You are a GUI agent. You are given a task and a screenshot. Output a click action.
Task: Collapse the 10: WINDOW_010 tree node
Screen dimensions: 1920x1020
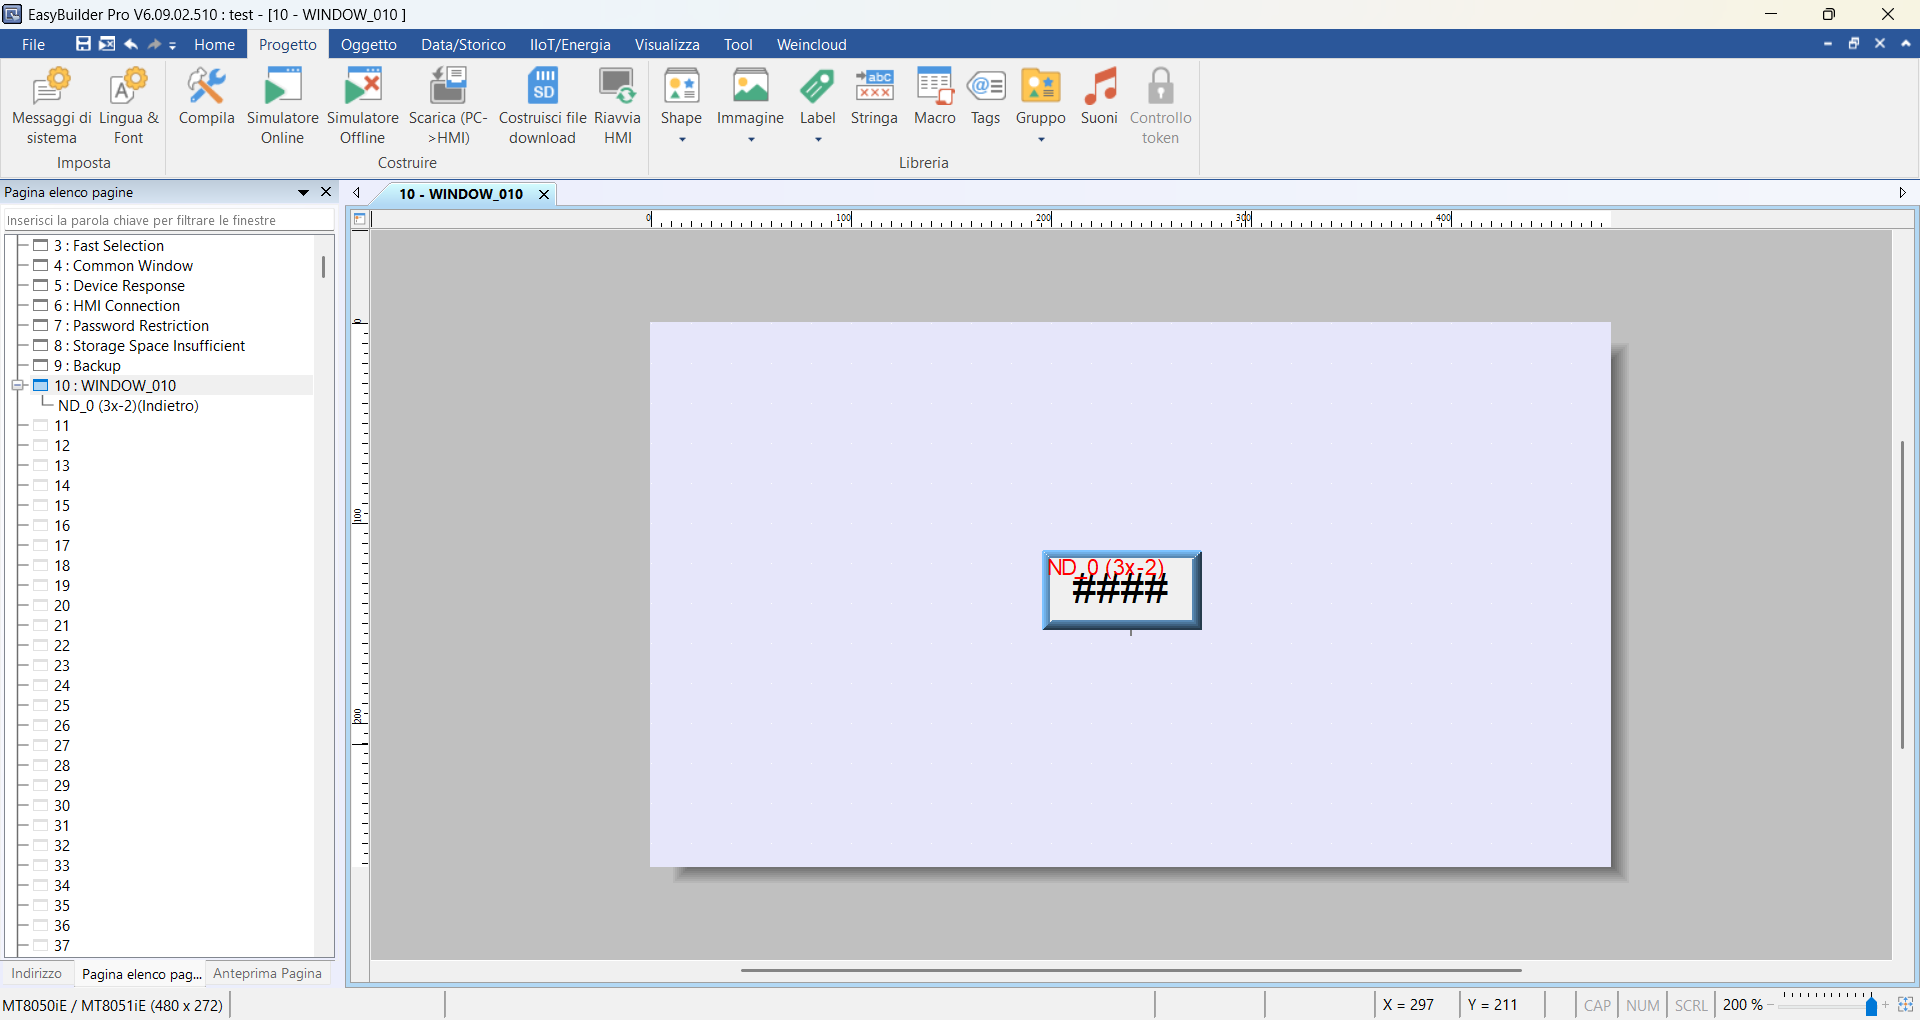click(x=18, y=385)
